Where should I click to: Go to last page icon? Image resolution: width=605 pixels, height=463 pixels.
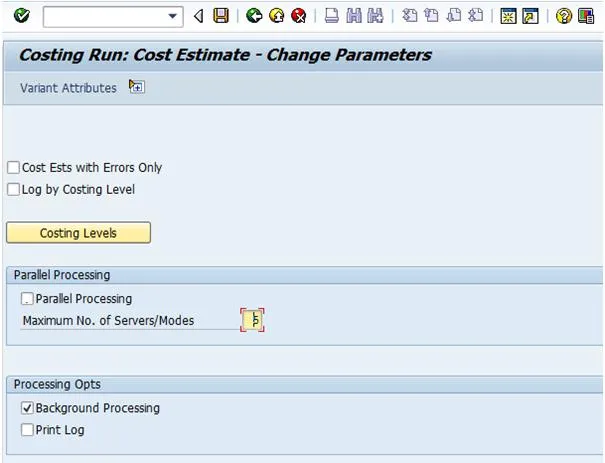tap(475, 16)
